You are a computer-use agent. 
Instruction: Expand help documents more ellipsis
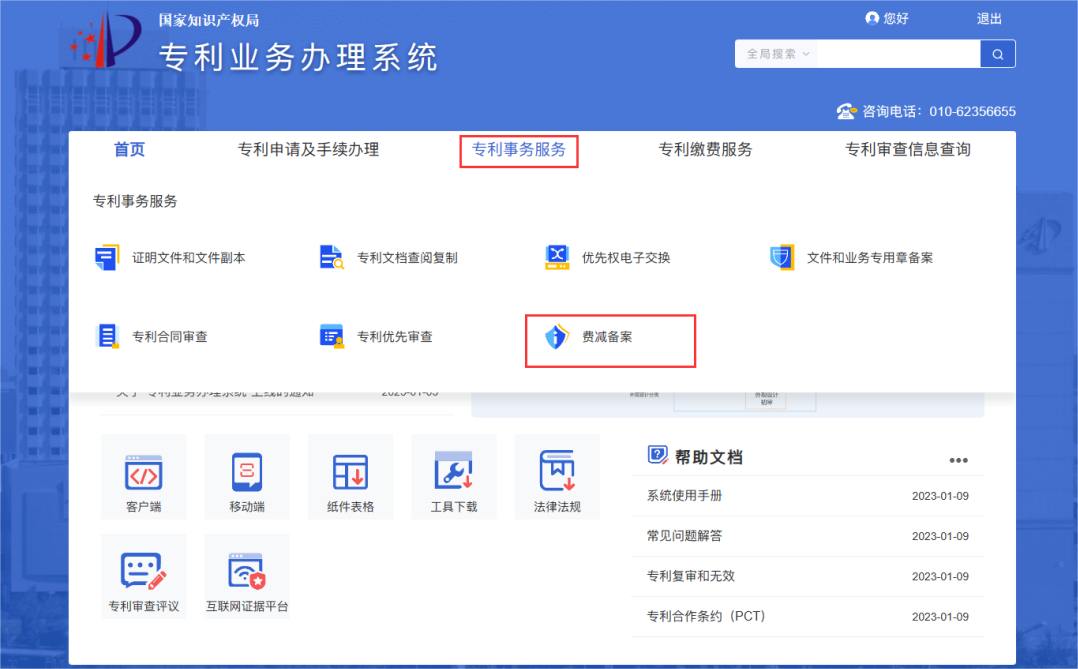[958, 460]
